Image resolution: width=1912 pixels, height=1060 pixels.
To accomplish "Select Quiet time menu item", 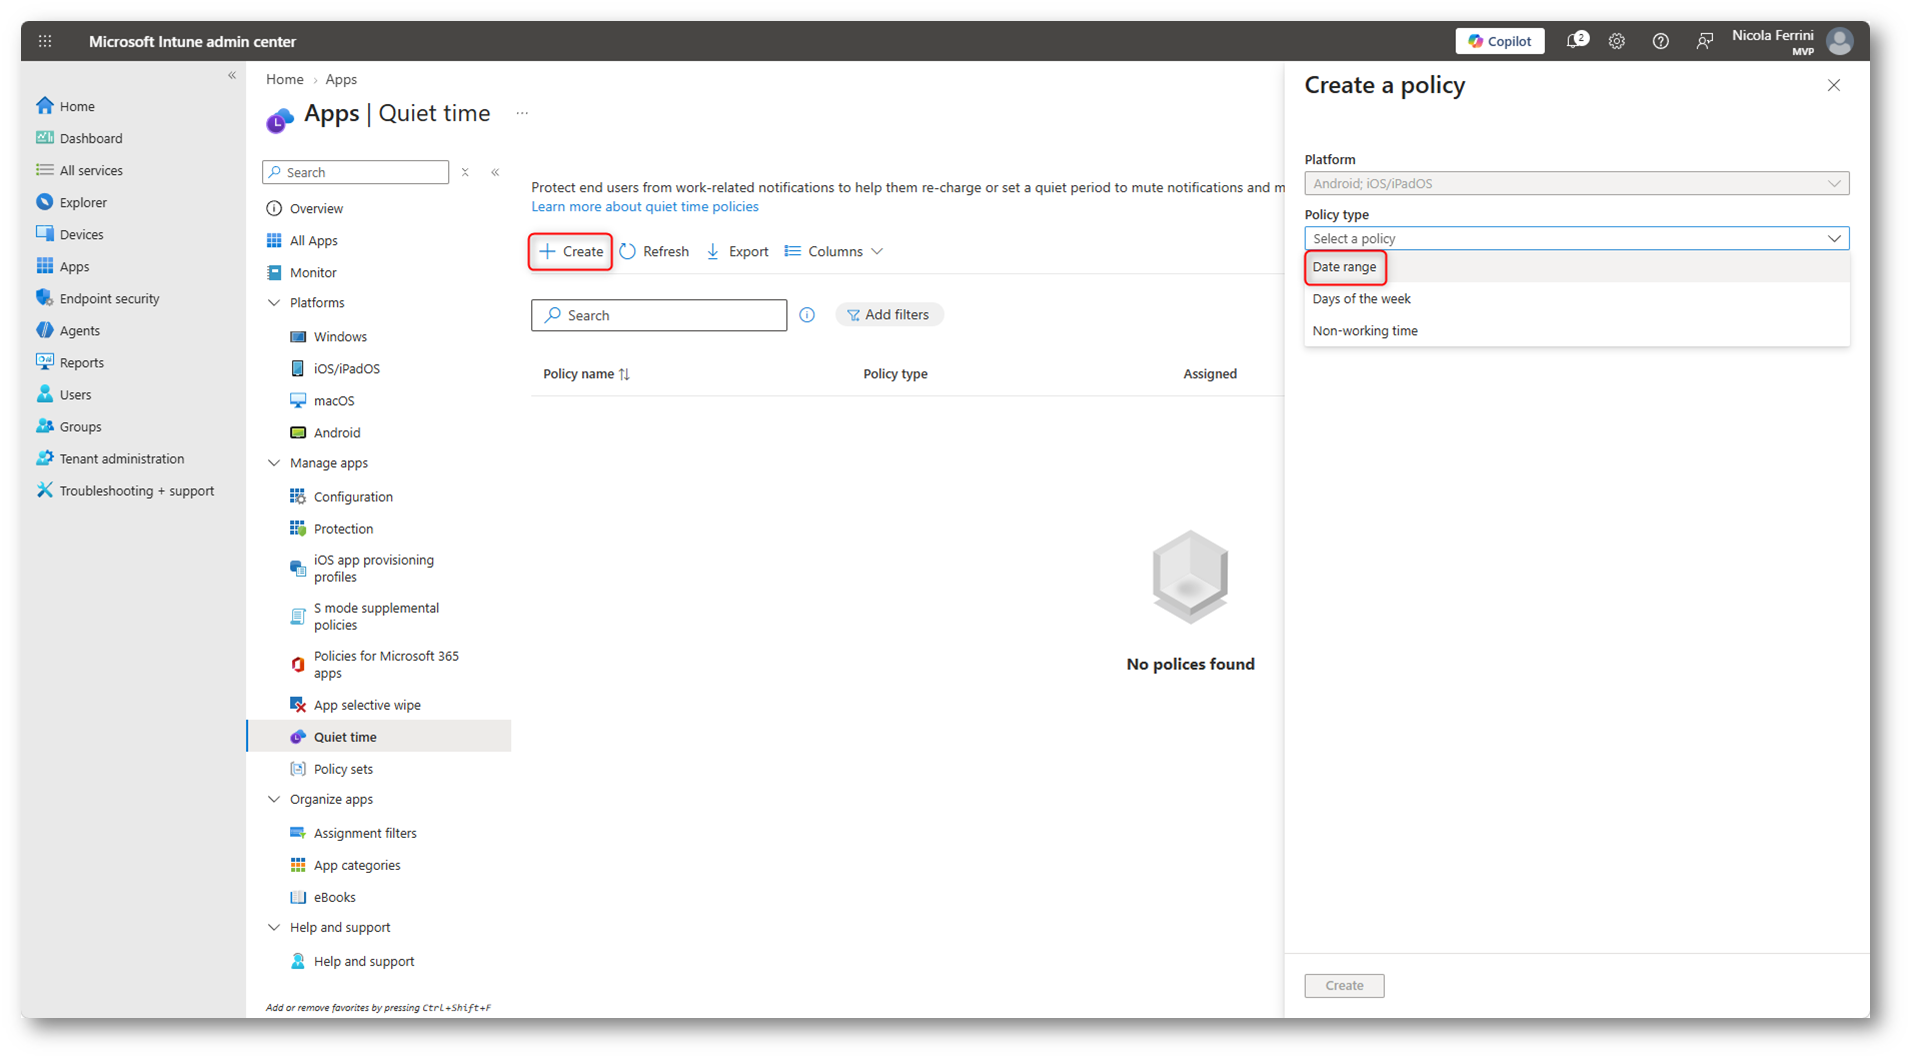I will (379, 736).
